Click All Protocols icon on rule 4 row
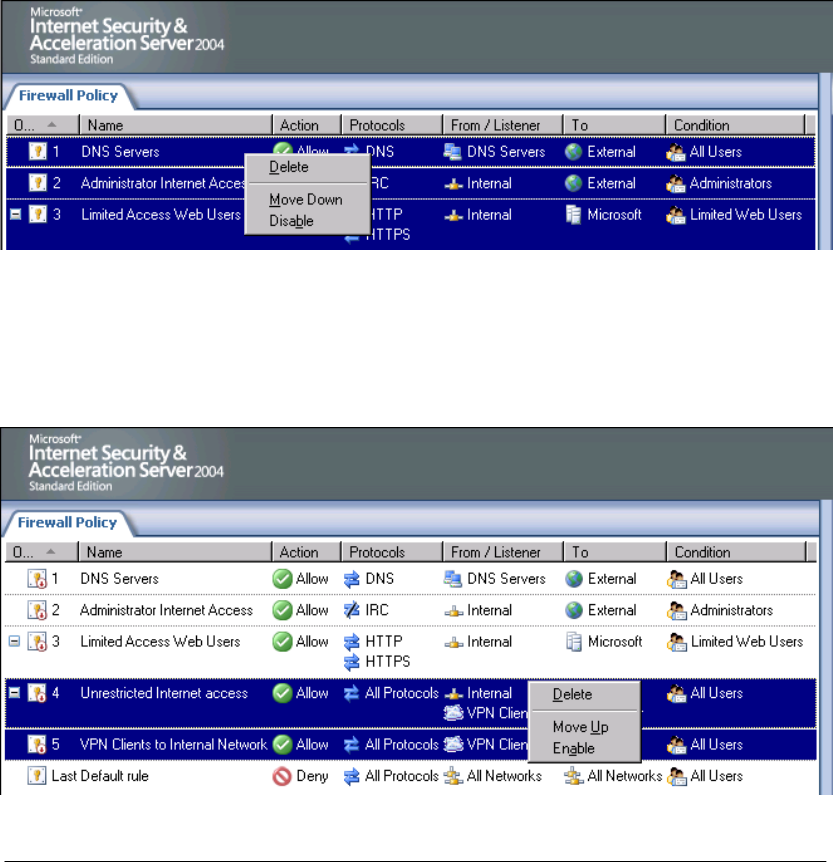833x862 pixels. click(x=351, y=693)
